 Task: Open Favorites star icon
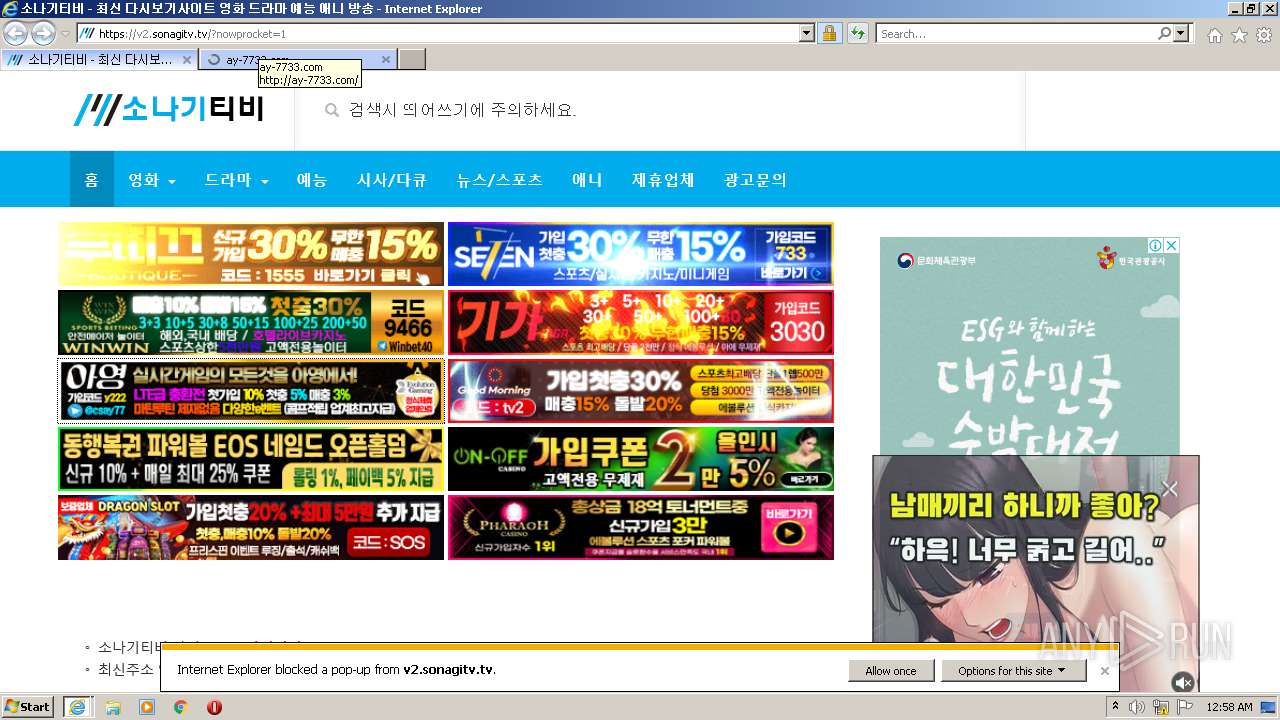pyautogui.click(x=1239, y=35)
